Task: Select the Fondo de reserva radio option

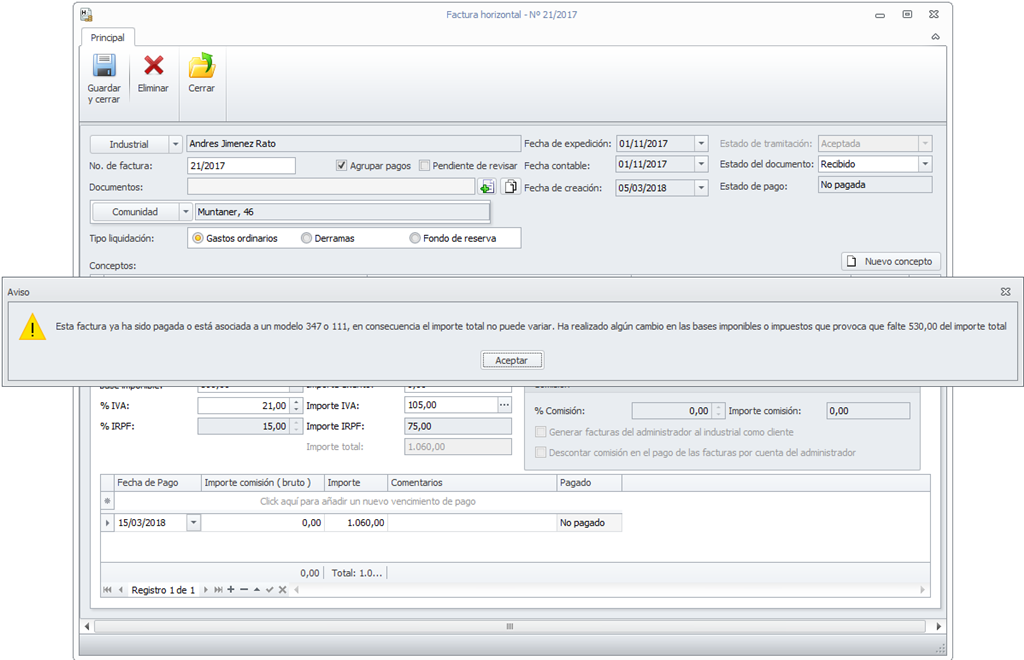Action: [x=415, y=238]
